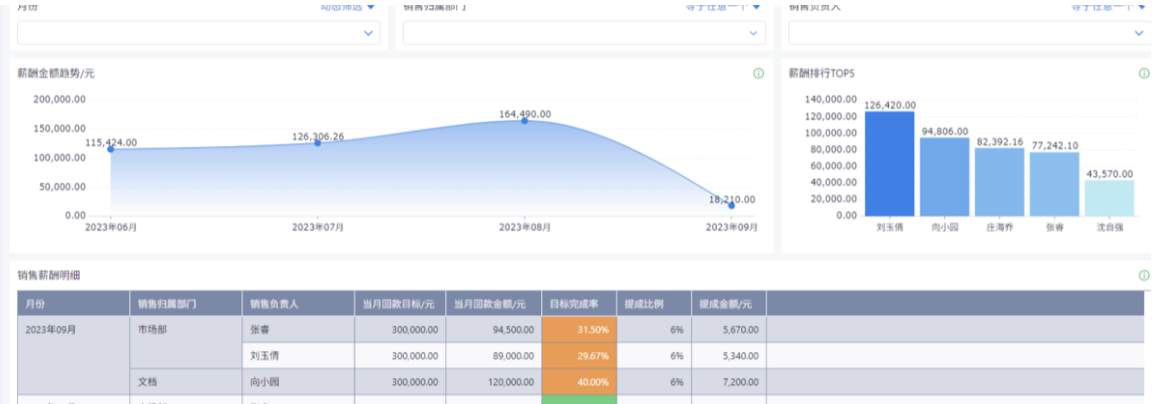Viewport: 1152px width, 404px height.
Task: Click the 当月回款目标/元 column header
Action: [x=400, y=303]
